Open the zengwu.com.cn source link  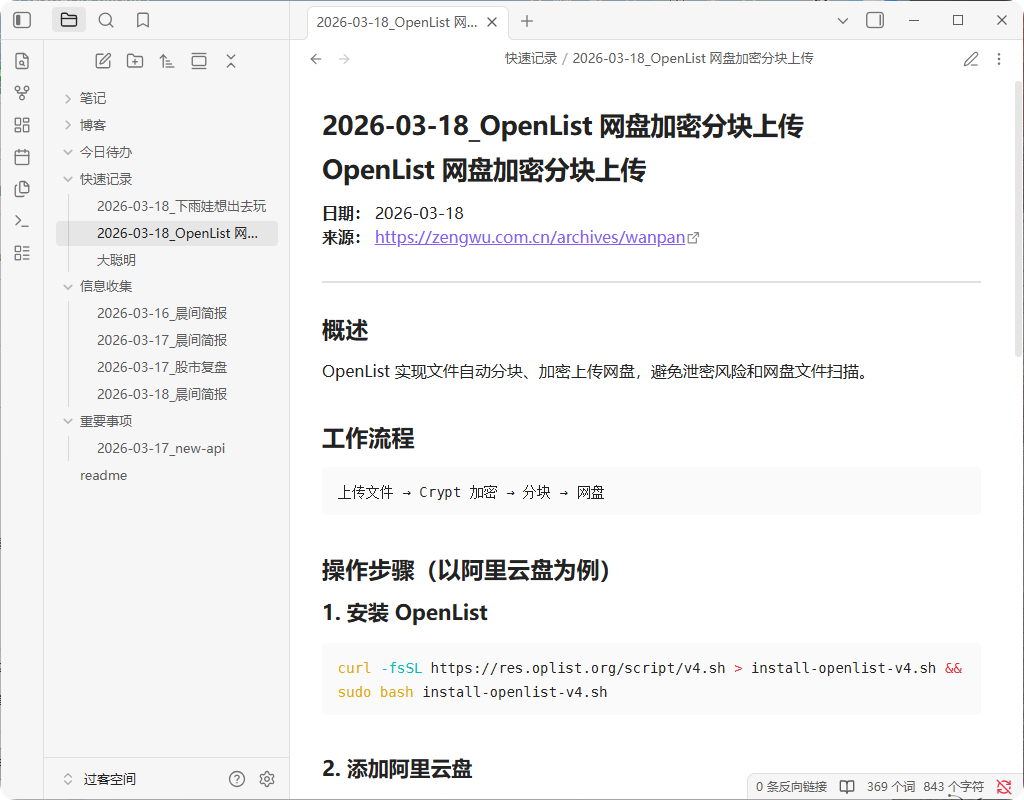tap(530, 237)
